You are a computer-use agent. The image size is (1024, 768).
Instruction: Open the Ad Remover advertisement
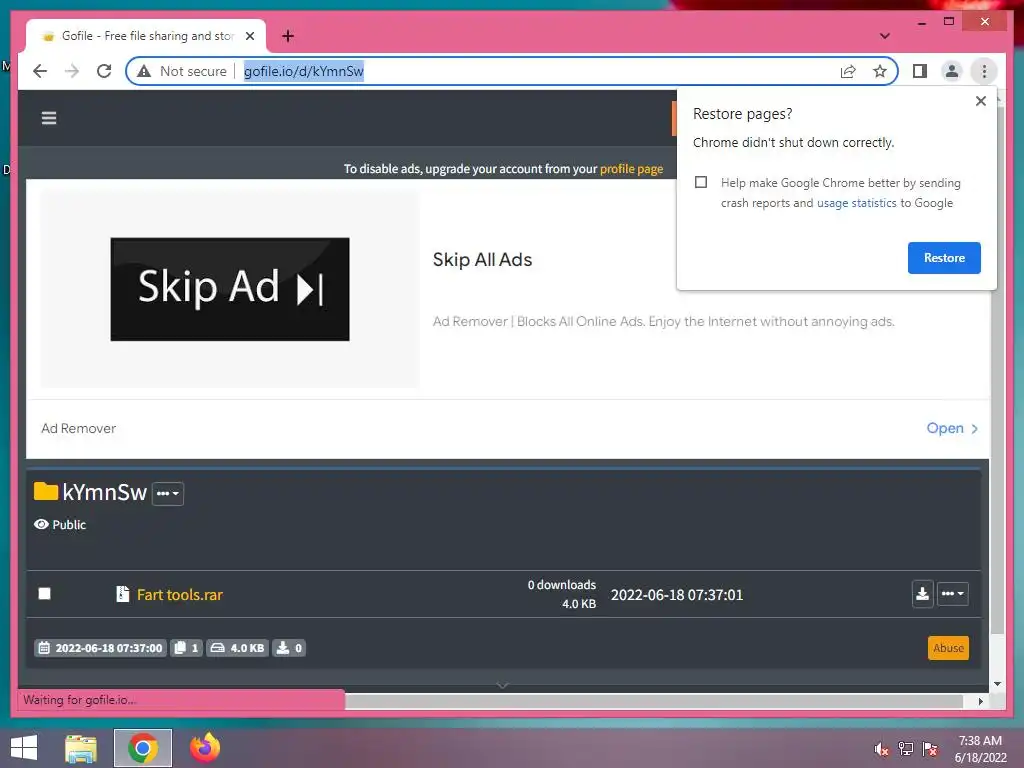tap(952, 428)
